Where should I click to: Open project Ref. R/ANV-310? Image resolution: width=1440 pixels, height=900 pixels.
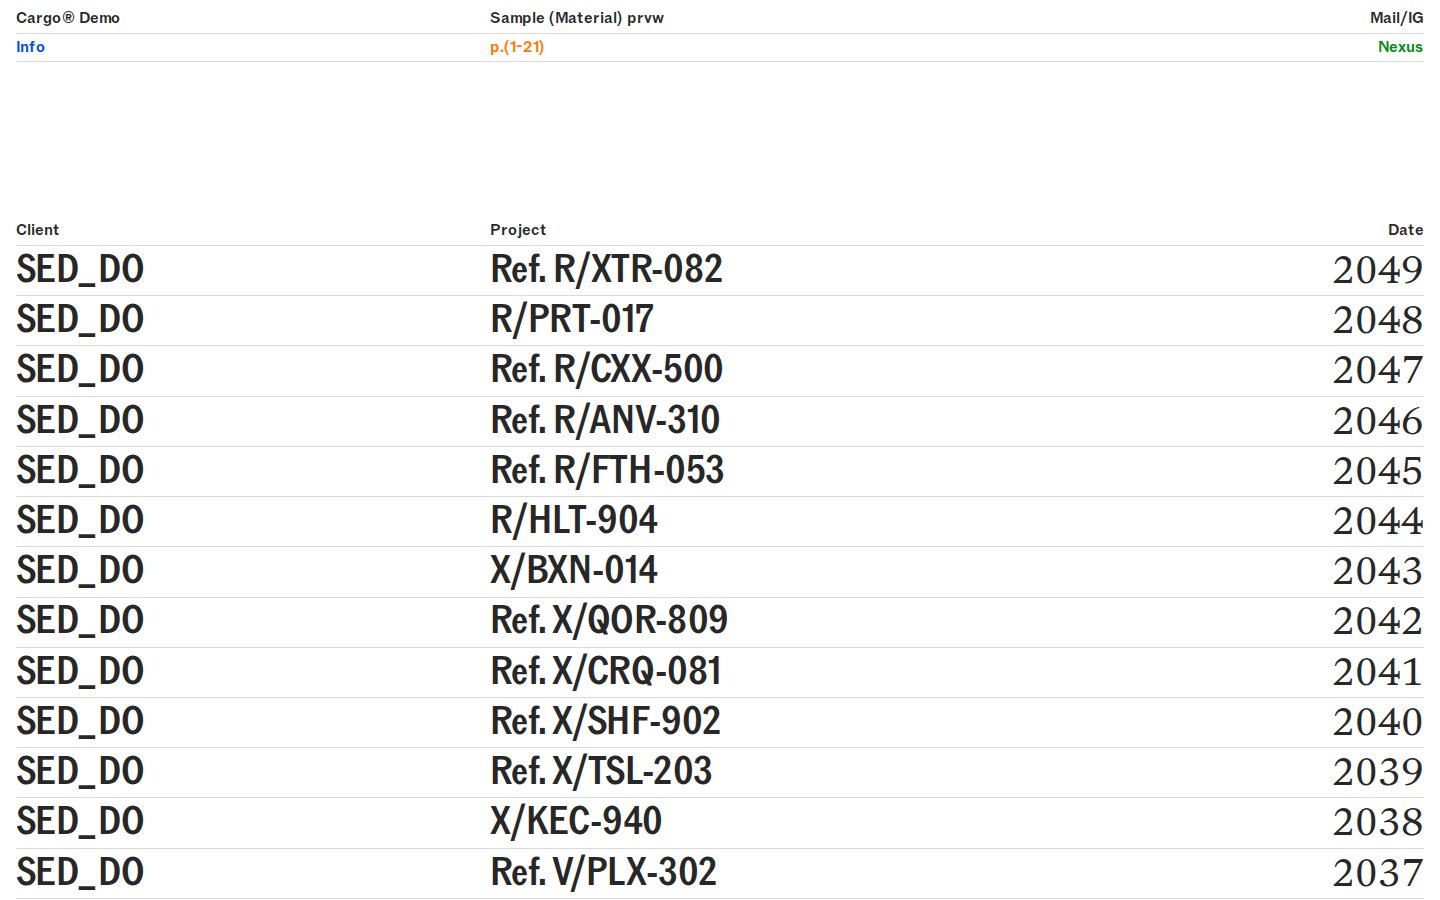(605, 421)
